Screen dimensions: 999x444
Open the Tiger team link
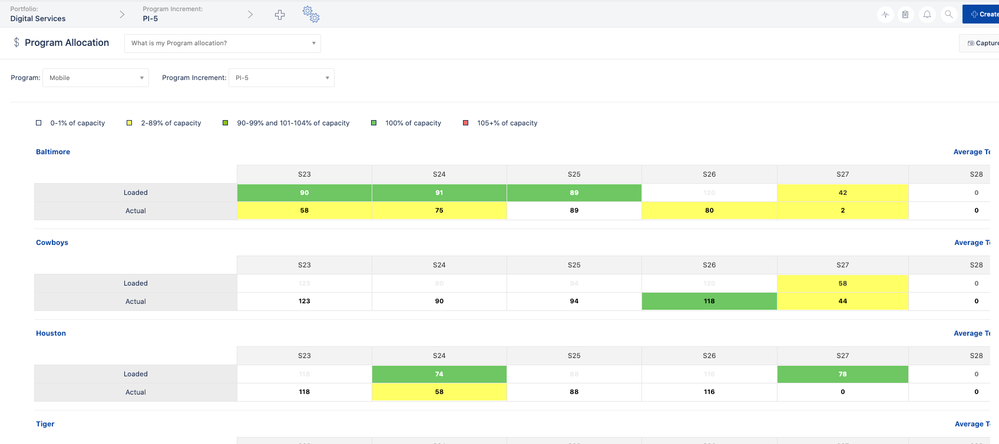[x=45, y=424]
